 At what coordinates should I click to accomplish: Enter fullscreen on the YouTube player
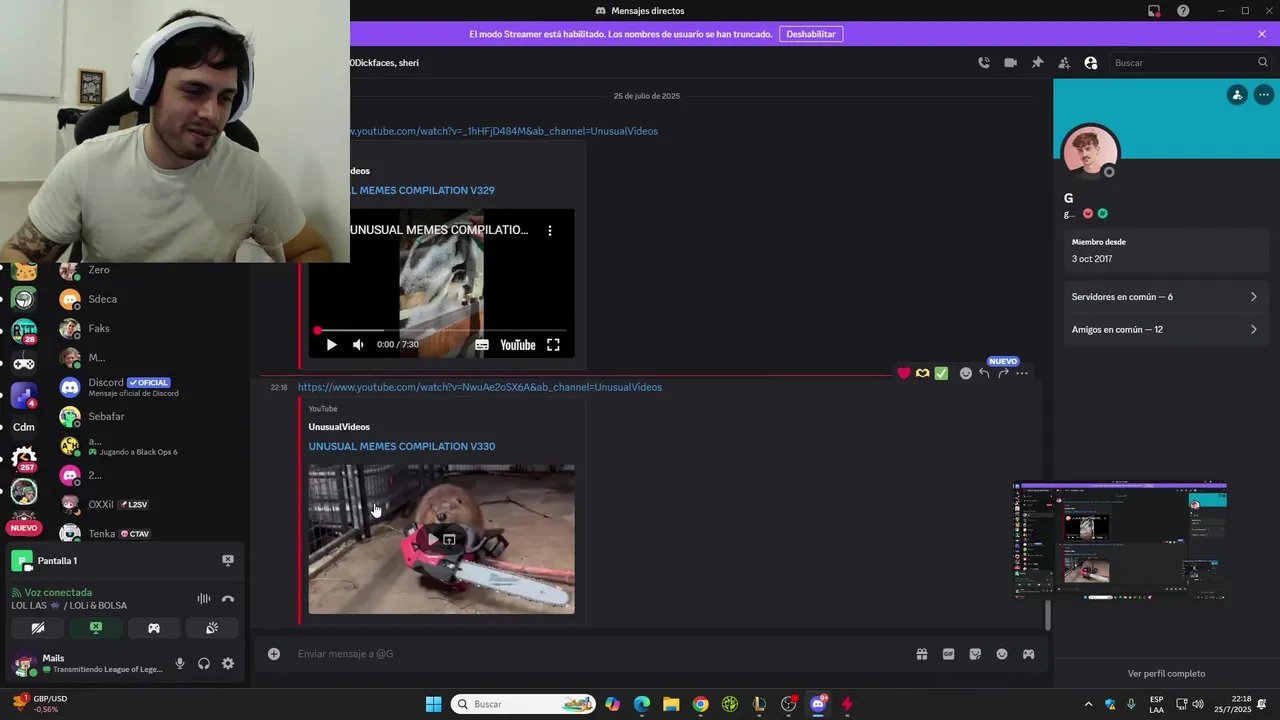click(553, 345)
